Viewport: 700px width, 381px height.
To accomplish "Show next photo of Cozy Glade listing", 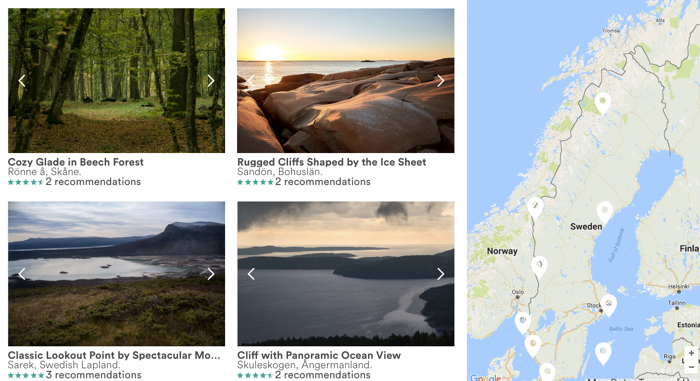I will pyautogui.click(x=211, y=81).
